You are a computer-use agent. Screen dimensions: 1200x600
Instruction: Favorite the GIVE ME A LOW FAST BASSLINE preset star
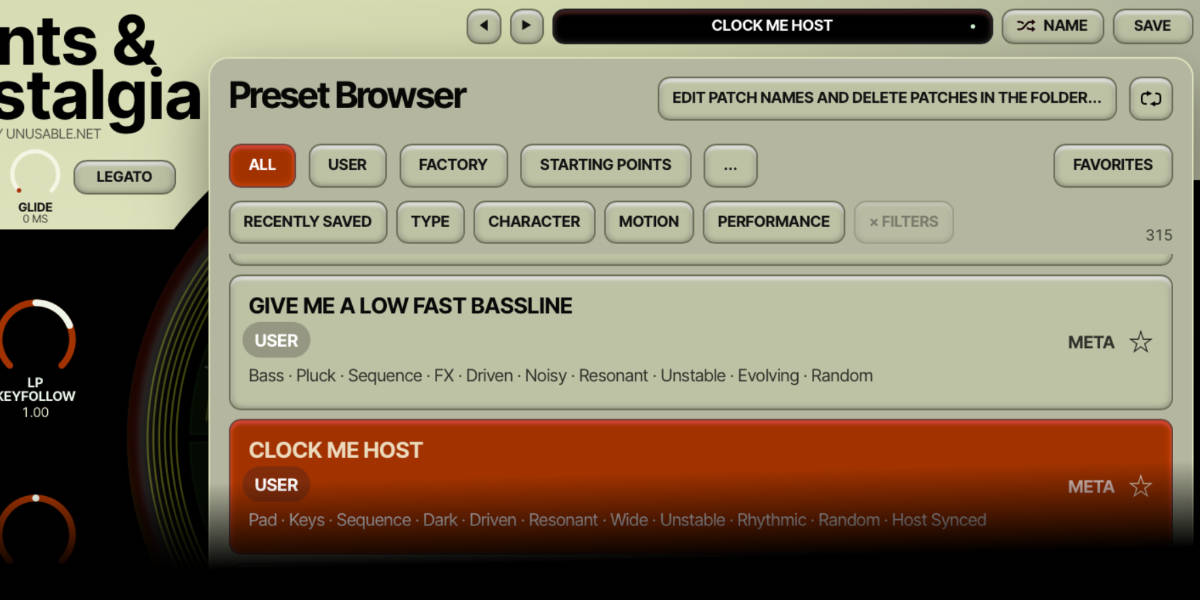1140,342
